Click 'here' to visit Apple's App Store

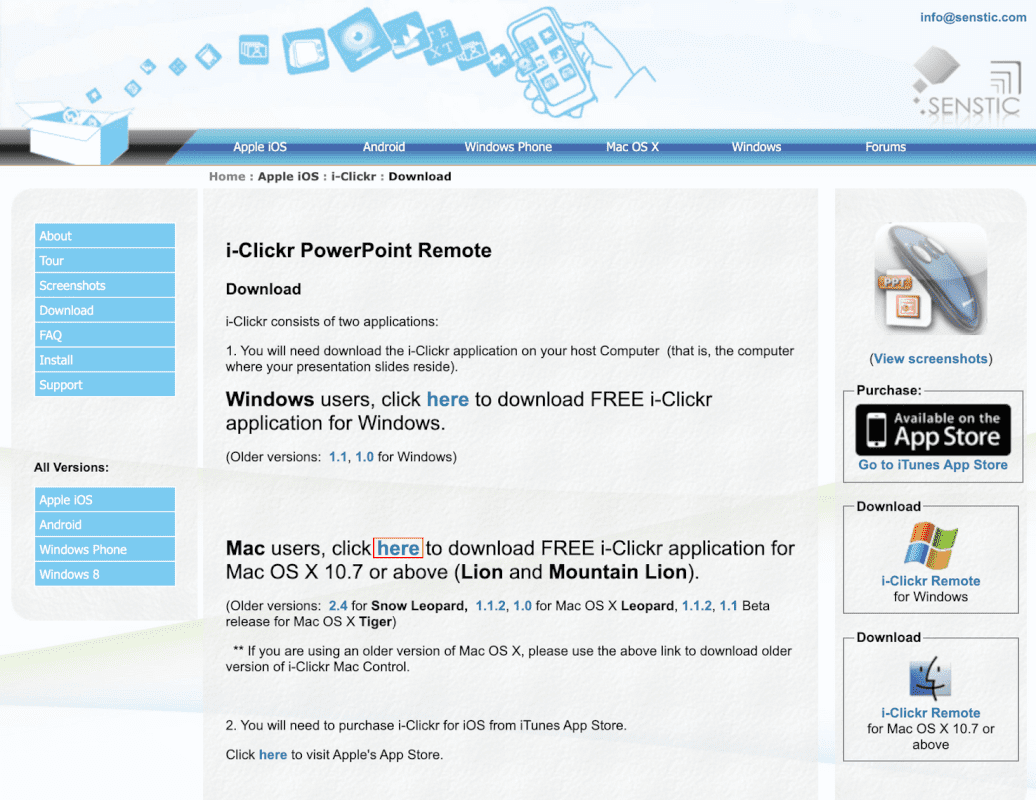coord(273,754)
